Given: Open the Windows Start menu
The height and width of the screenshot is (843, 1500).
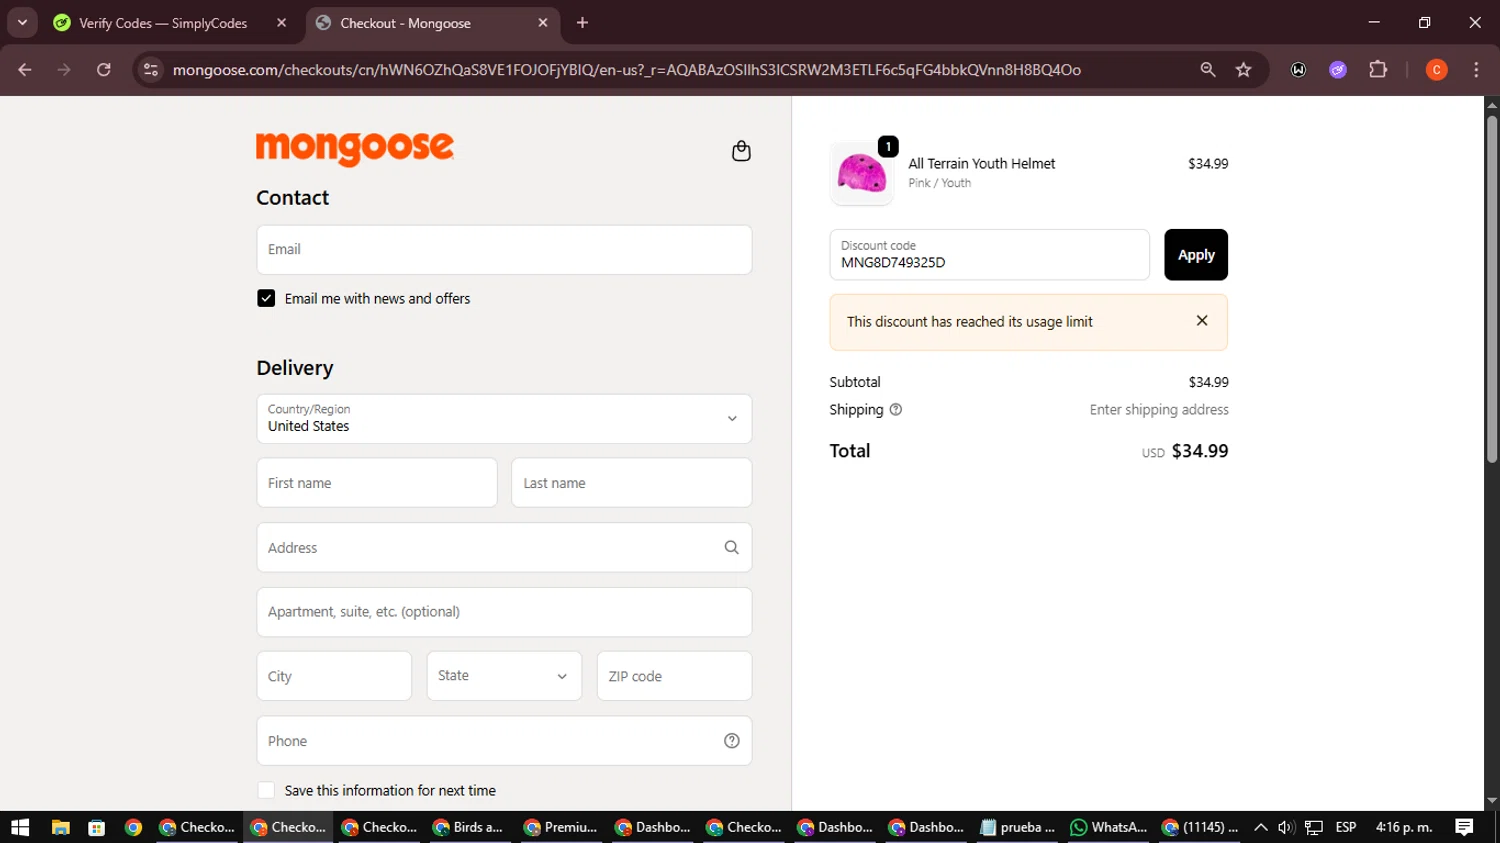Looking at the screenshot, I should (x=20, y=827).
